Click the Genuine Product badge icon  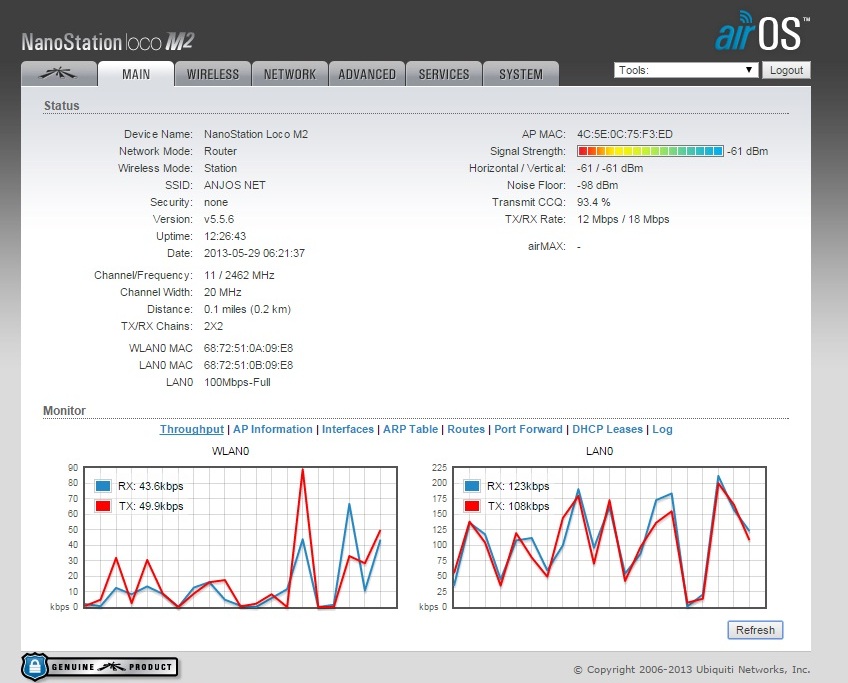coord(100,667)
